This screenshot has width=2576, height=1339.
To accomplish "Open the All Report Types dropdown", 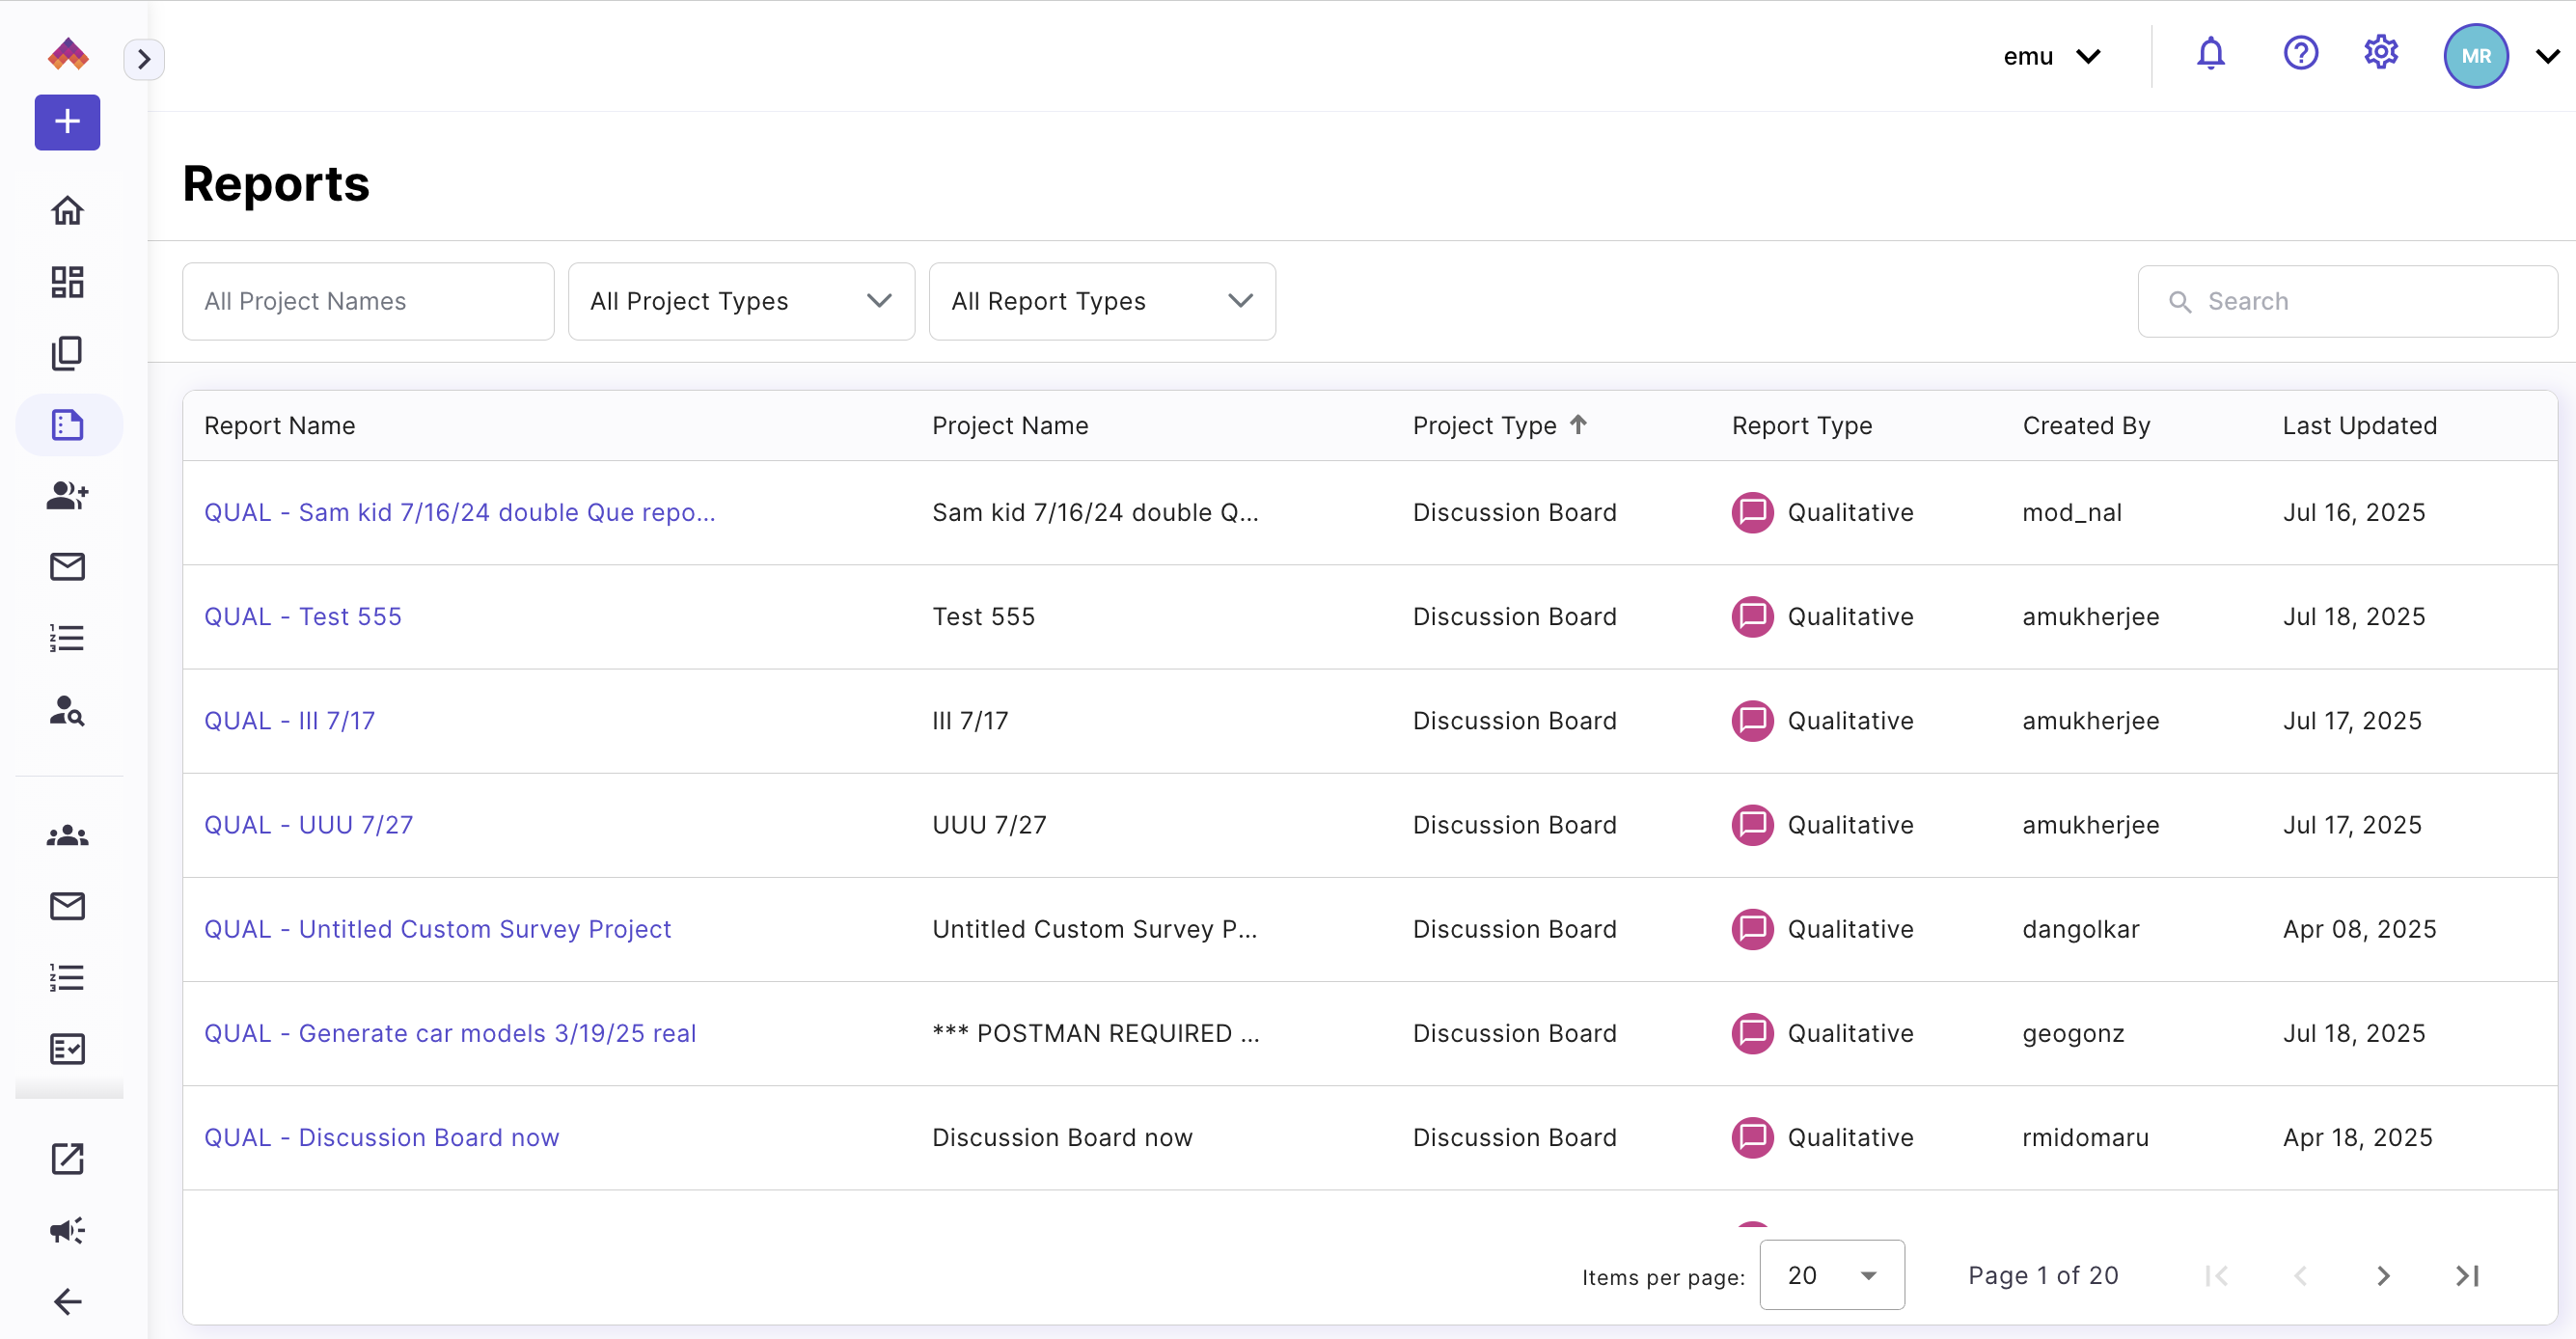I will click(1102, 301).
